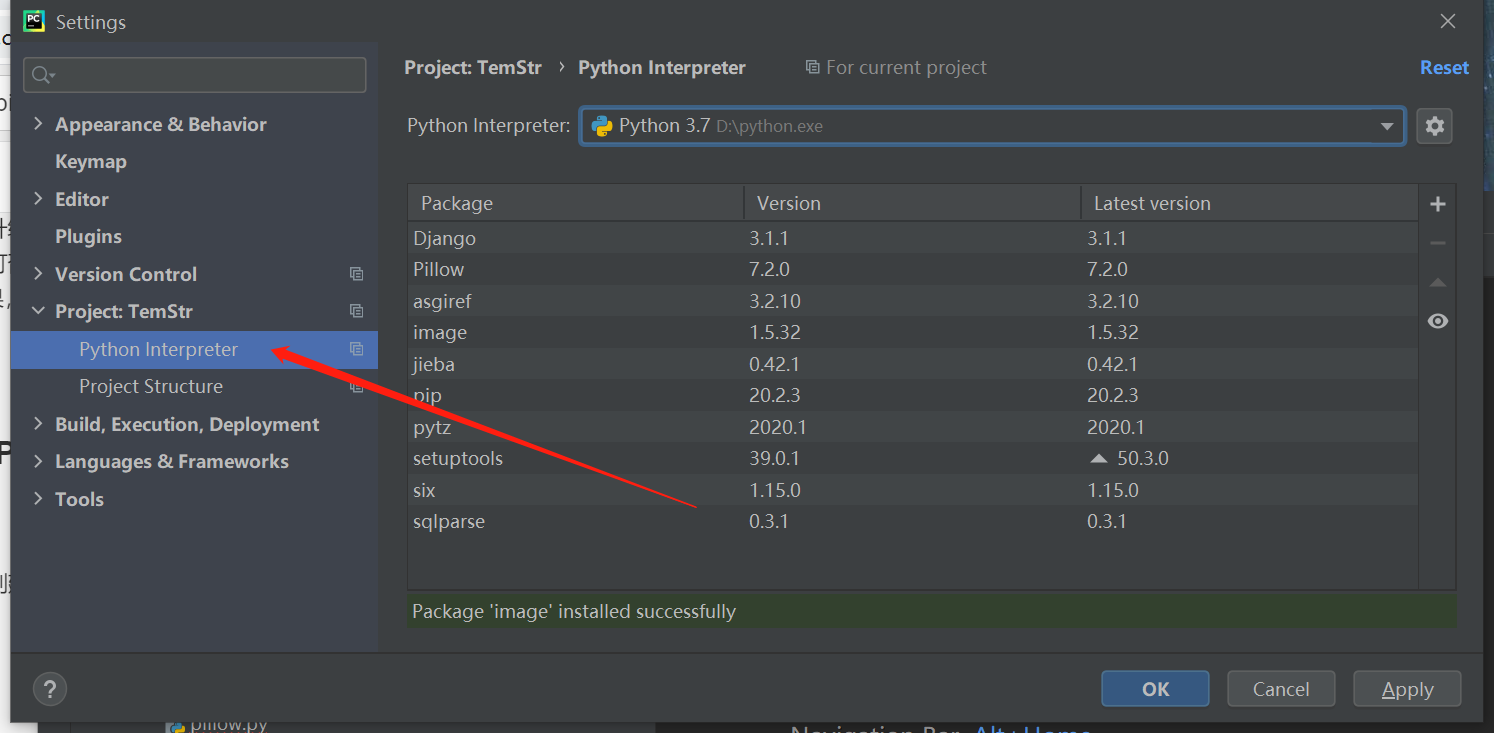Click the Reset link

1444,67
